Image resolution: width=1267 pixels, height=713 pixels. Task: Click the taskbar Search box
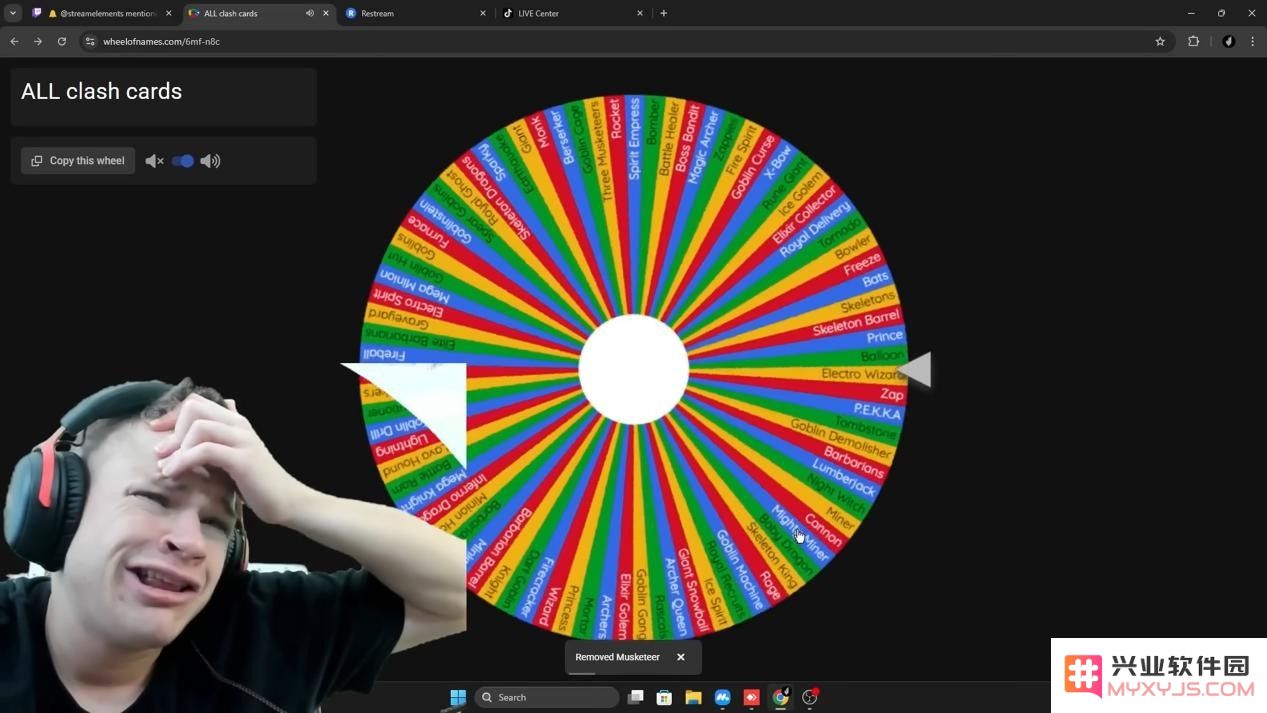[x=547, y=697]
